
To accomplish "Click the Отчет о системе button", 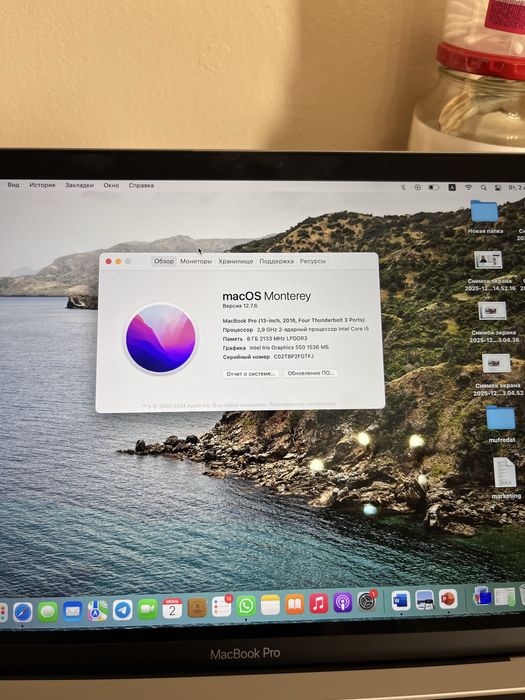I will click(250, 374).
